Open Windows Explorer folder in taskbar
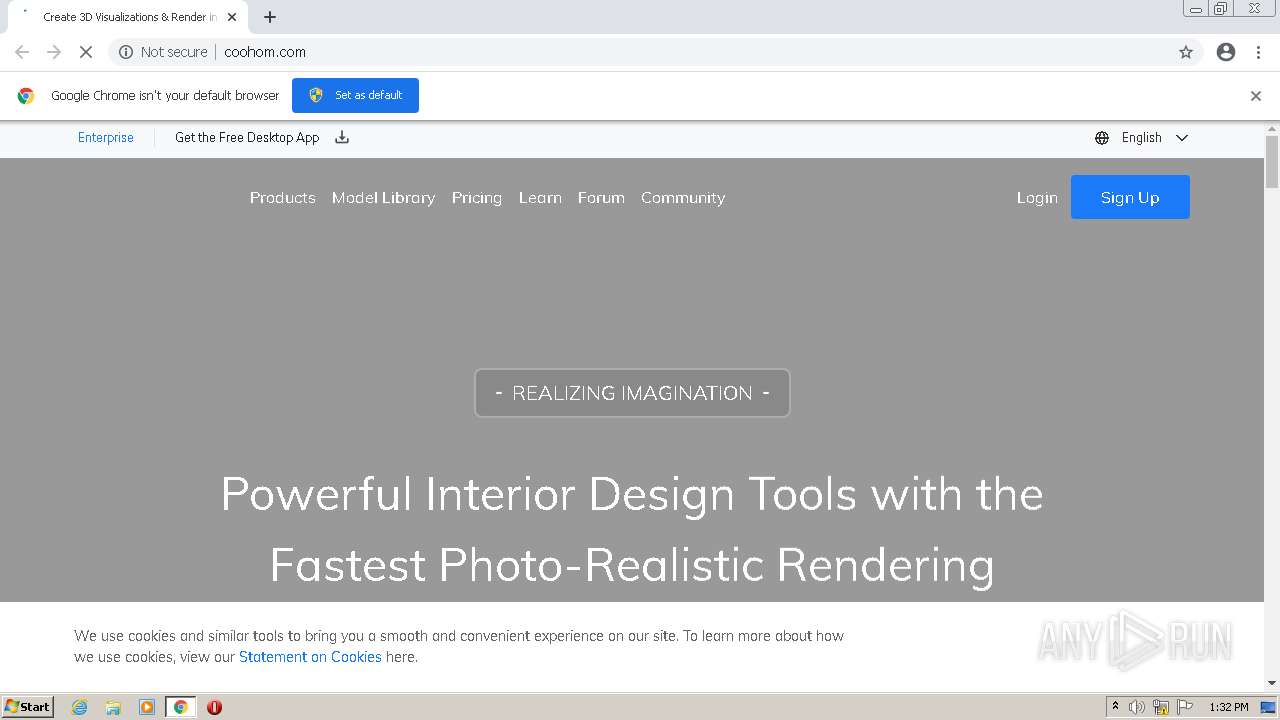 tap(113, 707)
